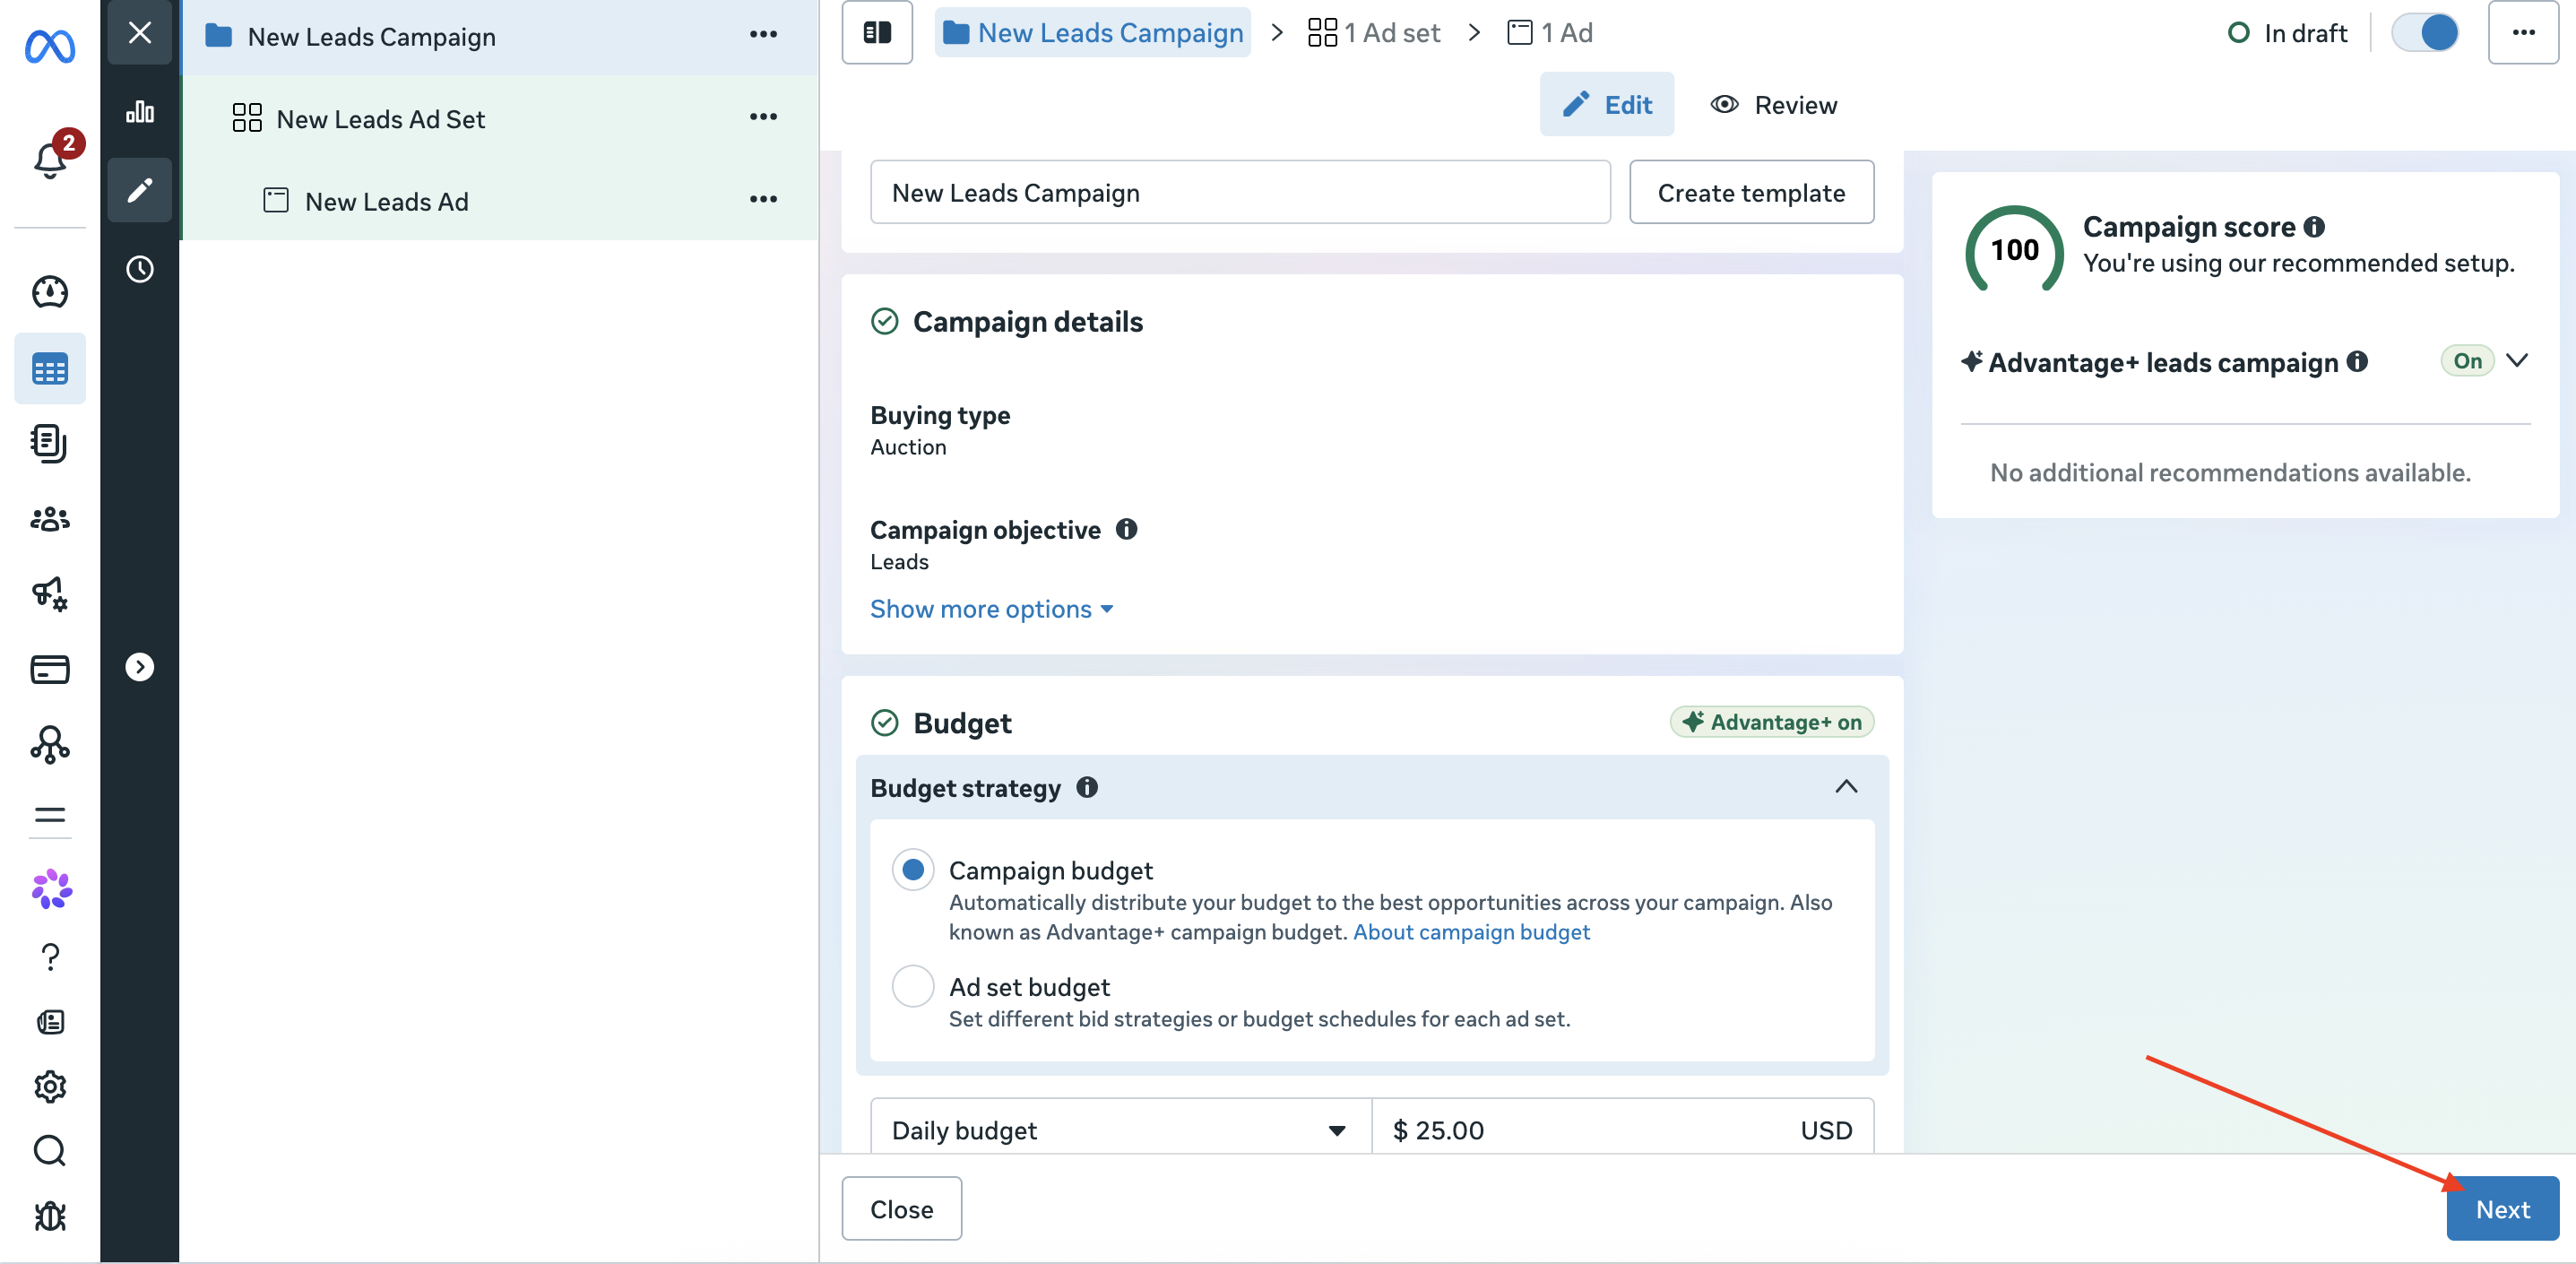Screen dimensions: 2576x1264
Task: Collapse the Budget strategy section
Action: [x=1846, y=787]
